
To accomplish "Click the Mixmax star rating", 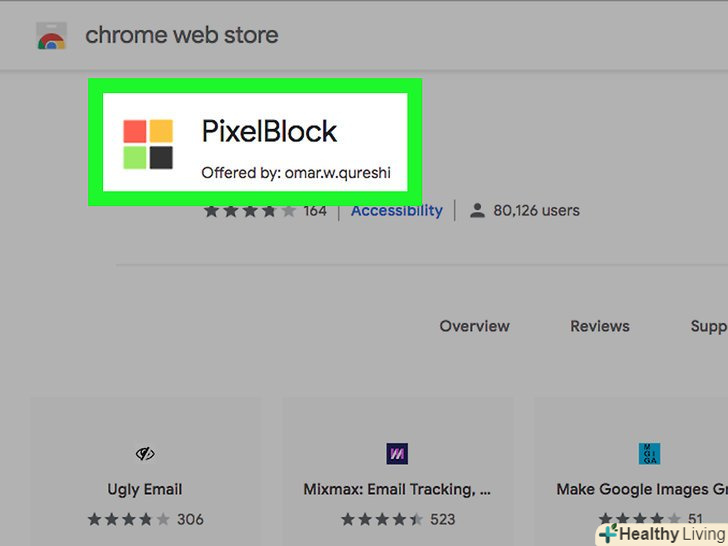I will click(382, 519).
